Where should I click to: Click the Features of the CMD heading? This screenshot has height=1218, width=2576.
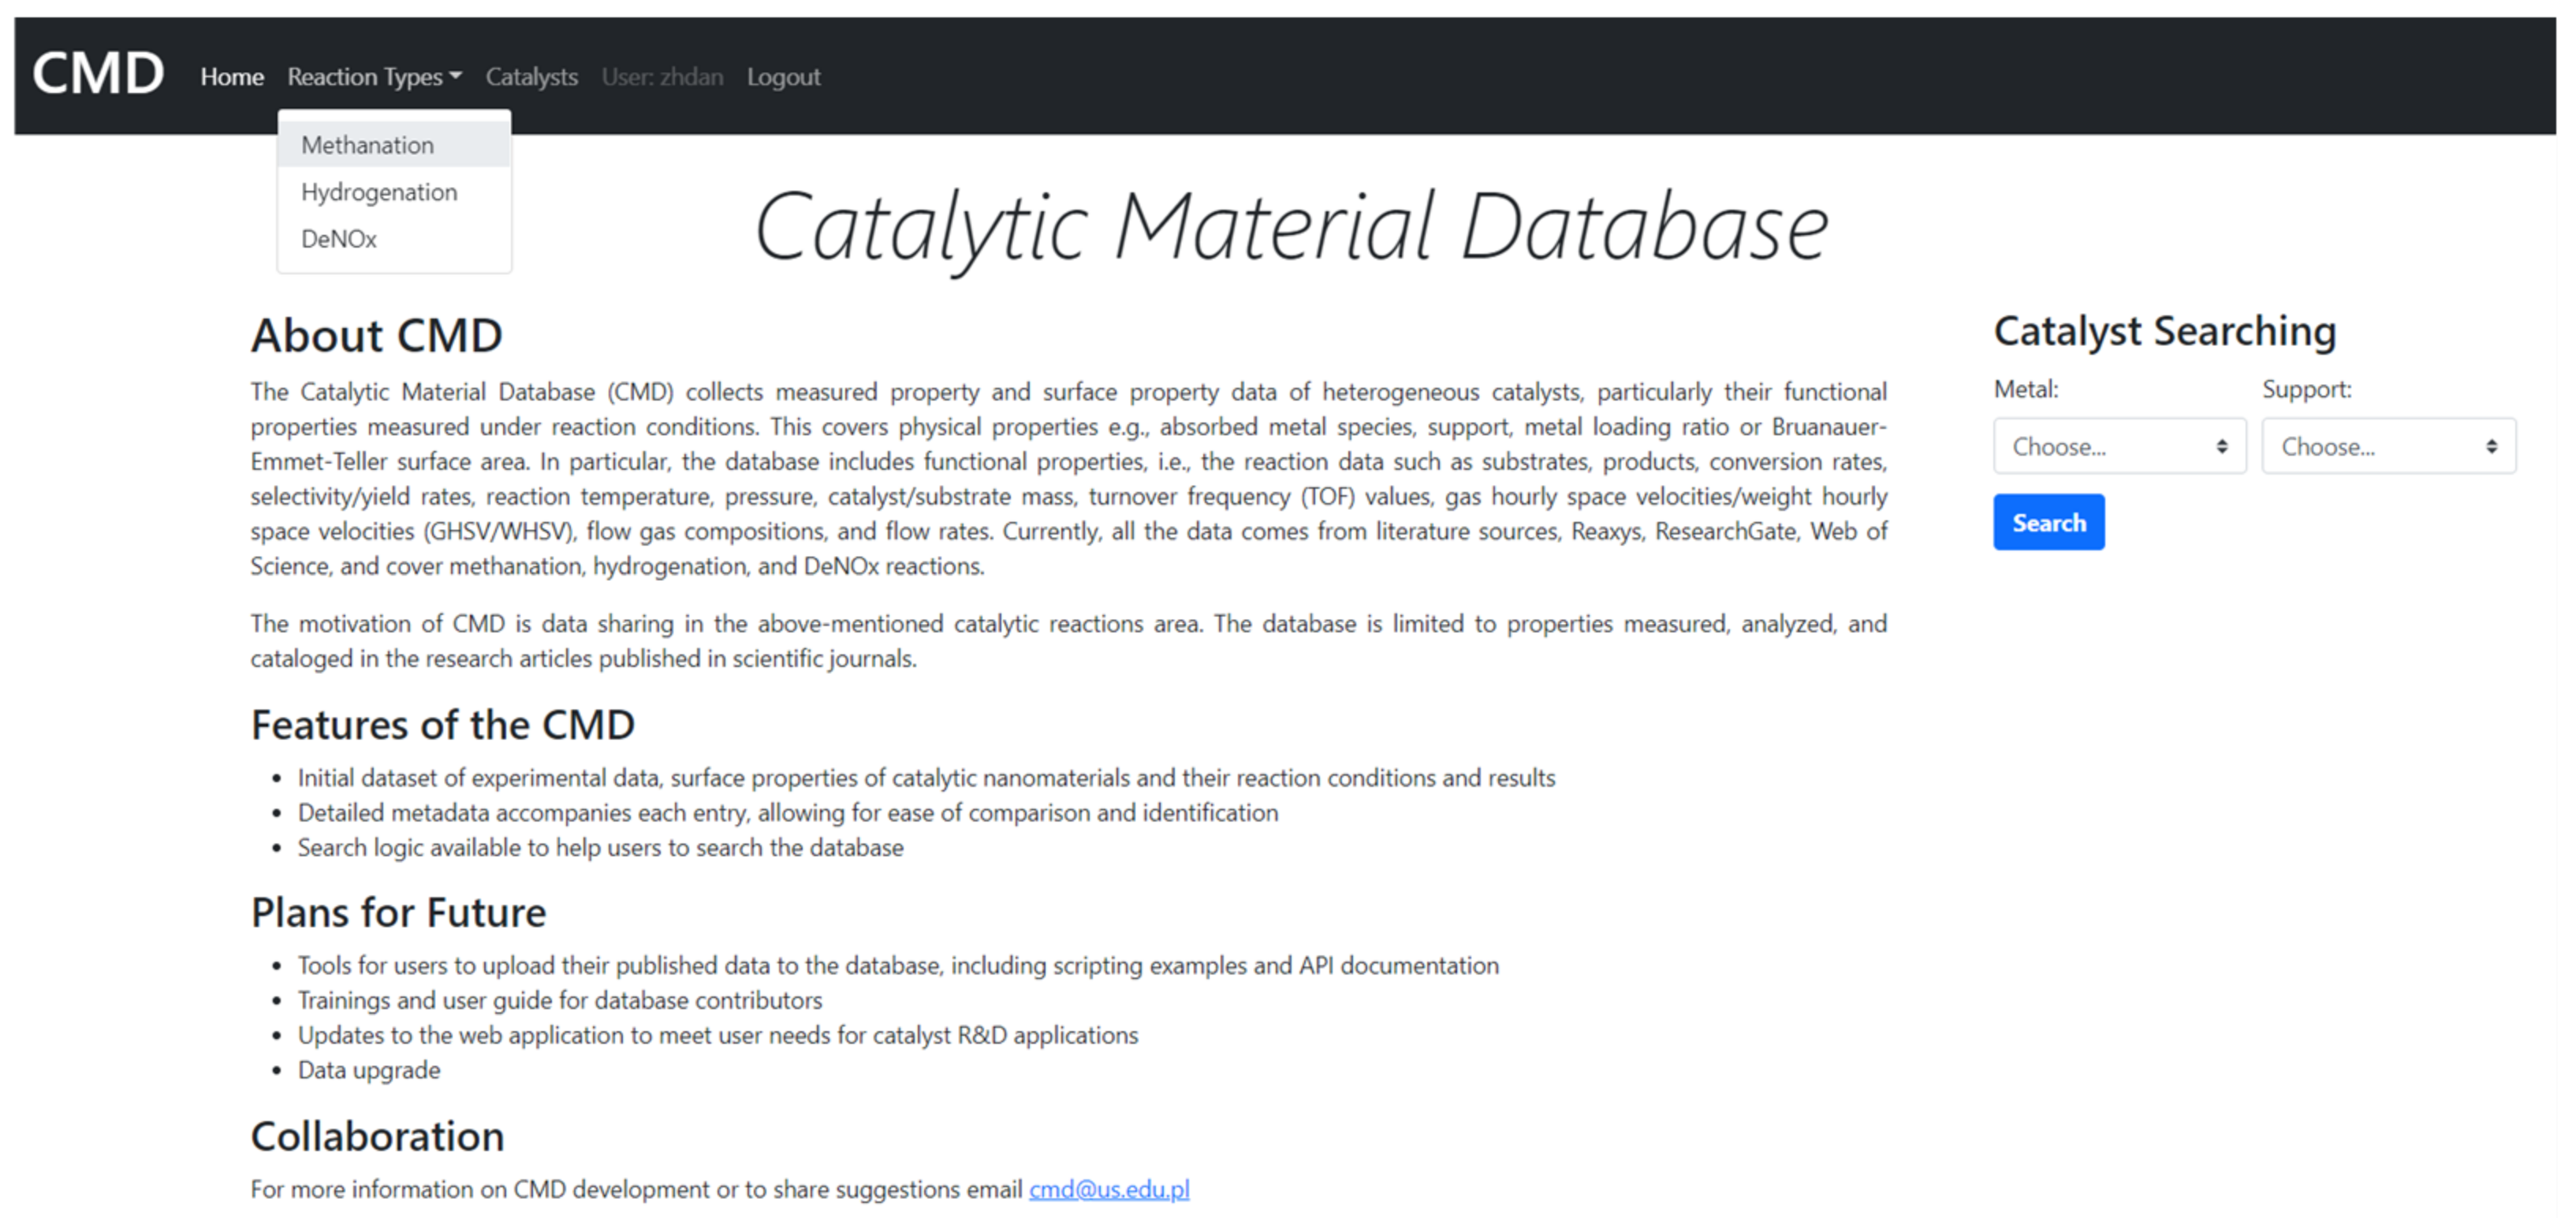(442, 725)
